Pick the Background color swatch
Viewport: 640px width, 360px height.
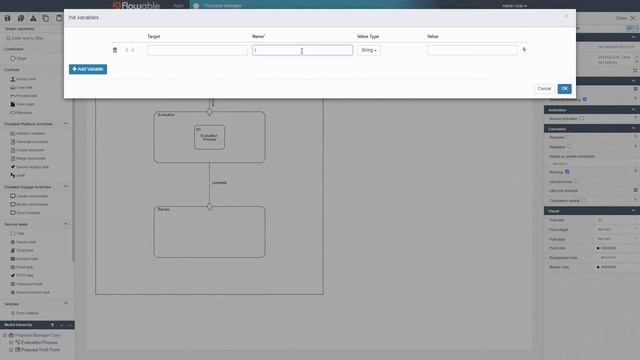598,258
